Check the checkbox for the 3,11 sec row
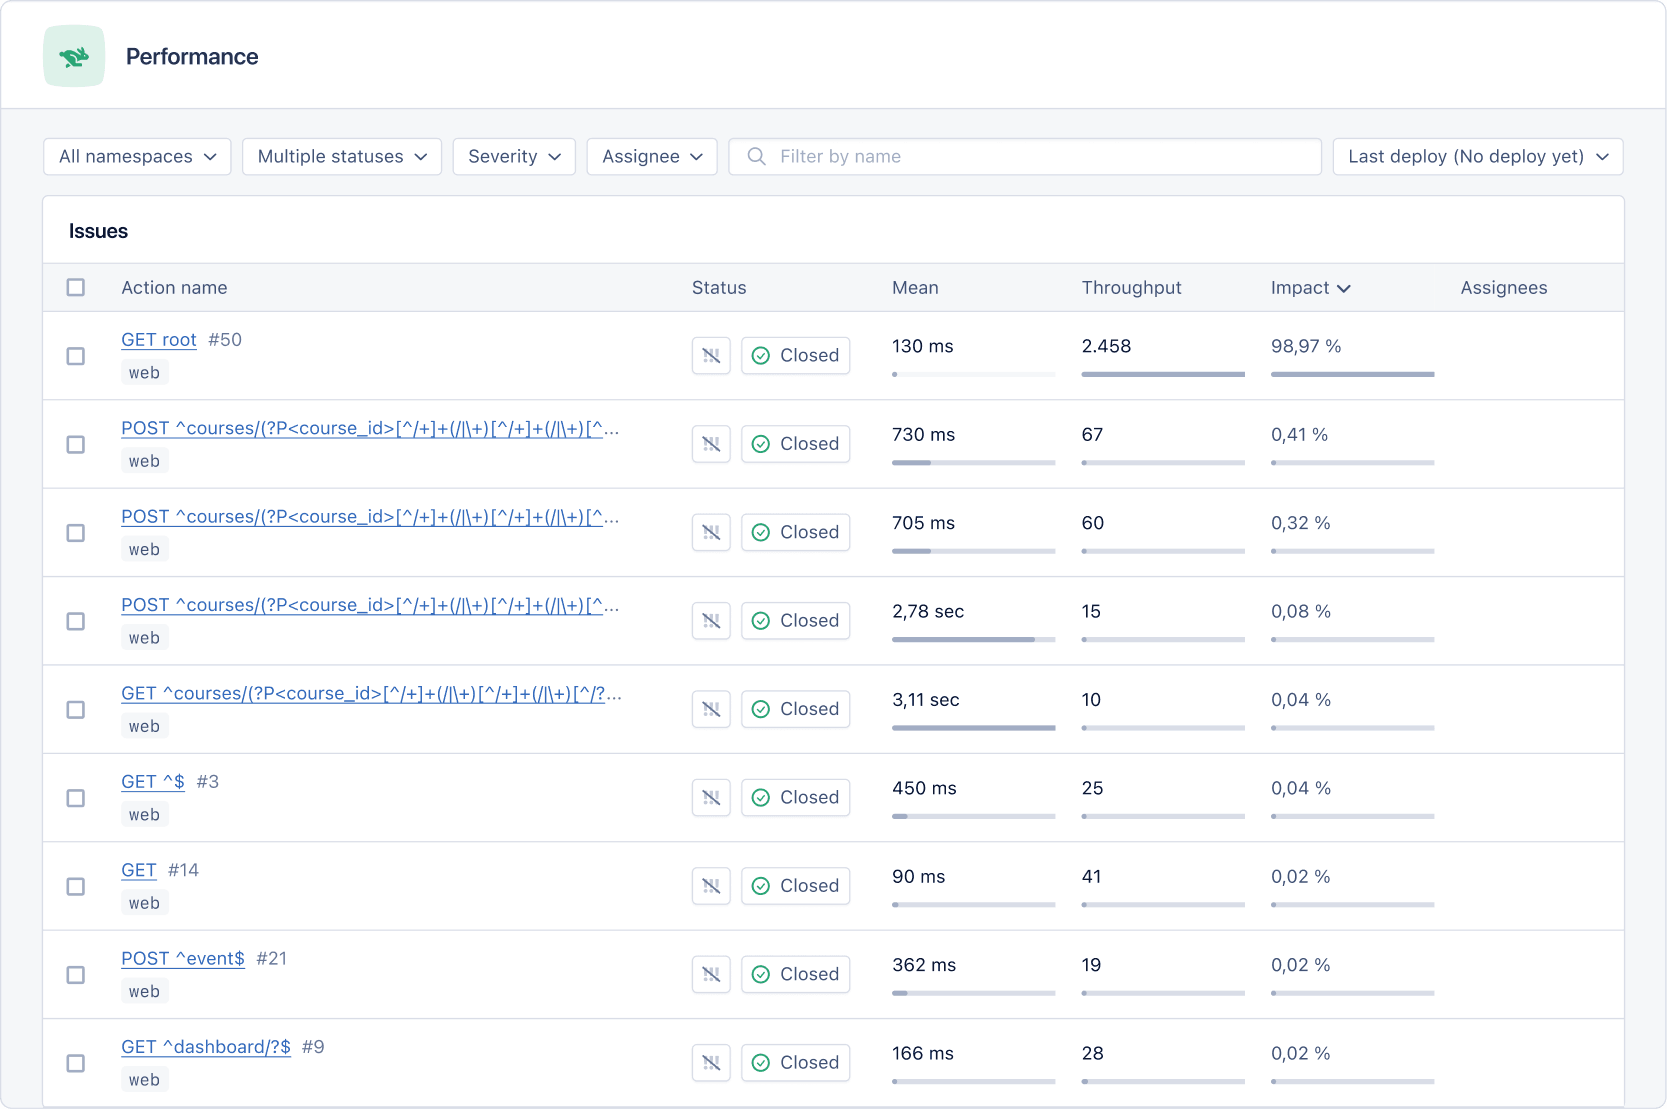This screenshot has width=1667, height=1109. [76, 709]
